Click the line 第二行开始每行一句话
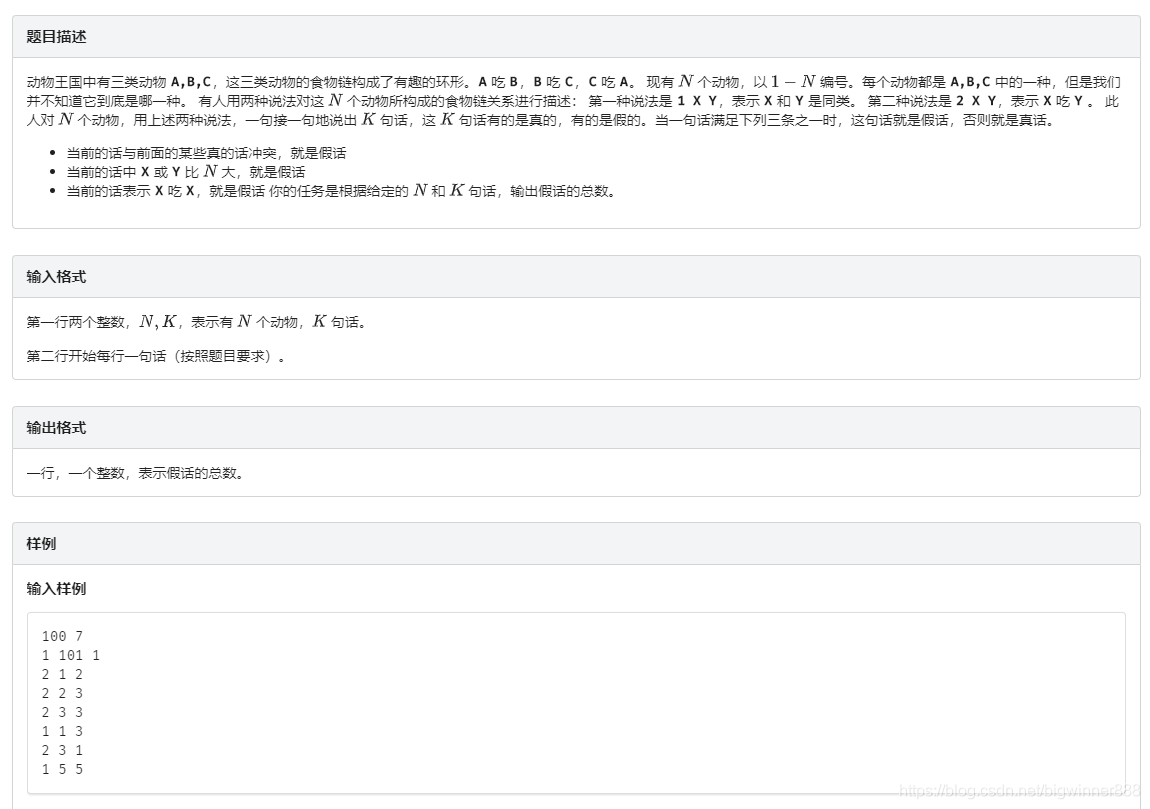The image size is (1150, 809). pos(156,356)
